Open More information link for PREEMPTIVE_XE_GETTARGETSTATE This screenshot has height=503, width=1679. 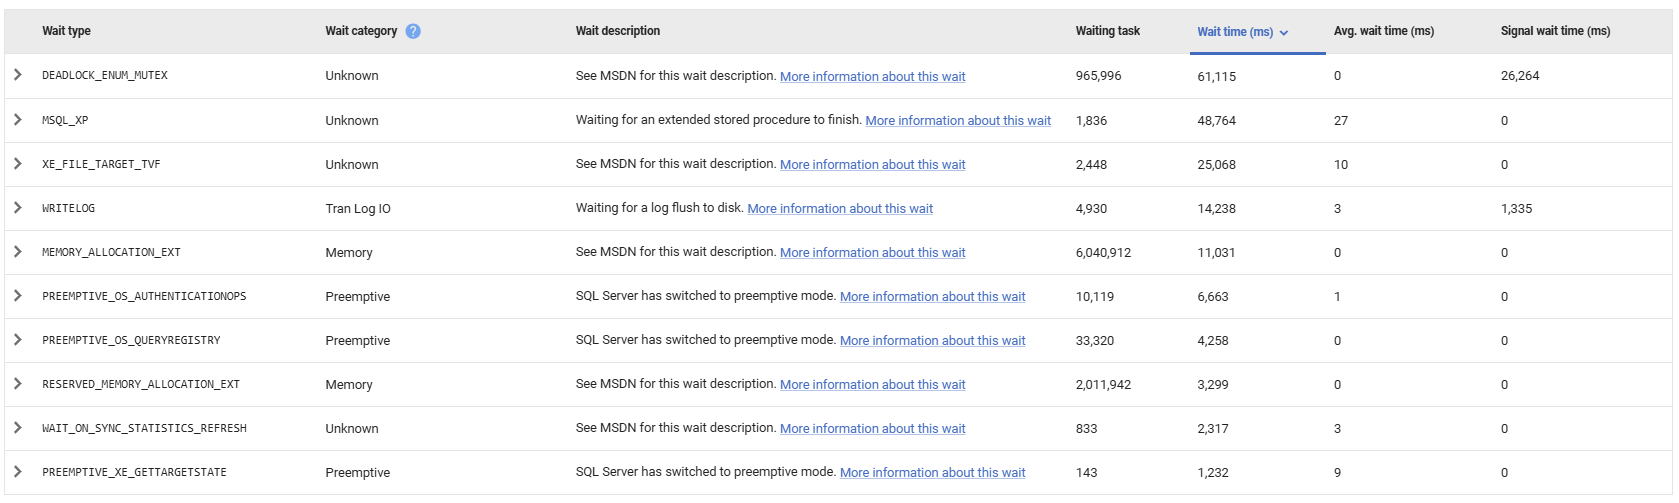click(x=932, y=473)
